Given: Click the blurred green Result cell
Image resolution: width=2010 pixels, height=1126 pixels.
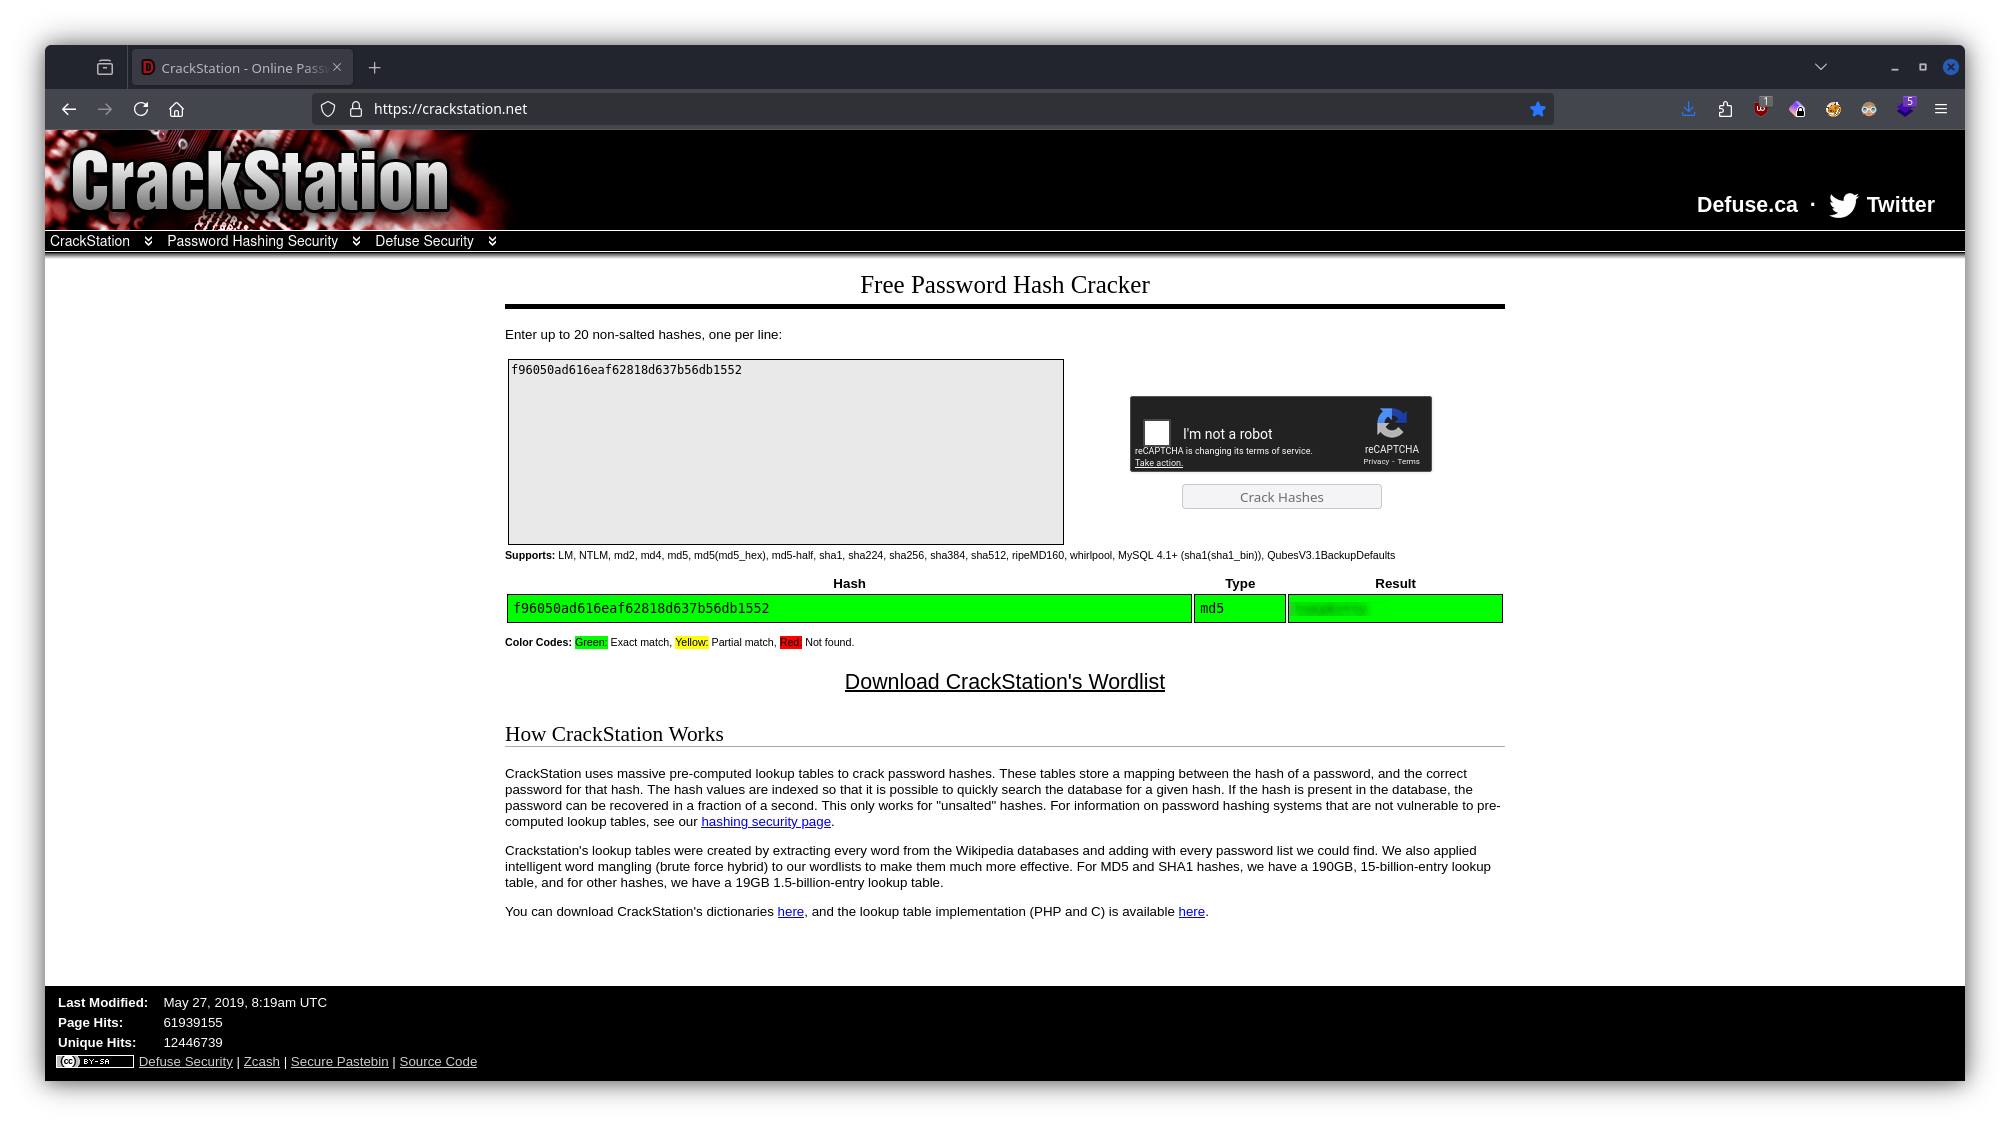Looking at the screenshot, I should point(1395,608).
